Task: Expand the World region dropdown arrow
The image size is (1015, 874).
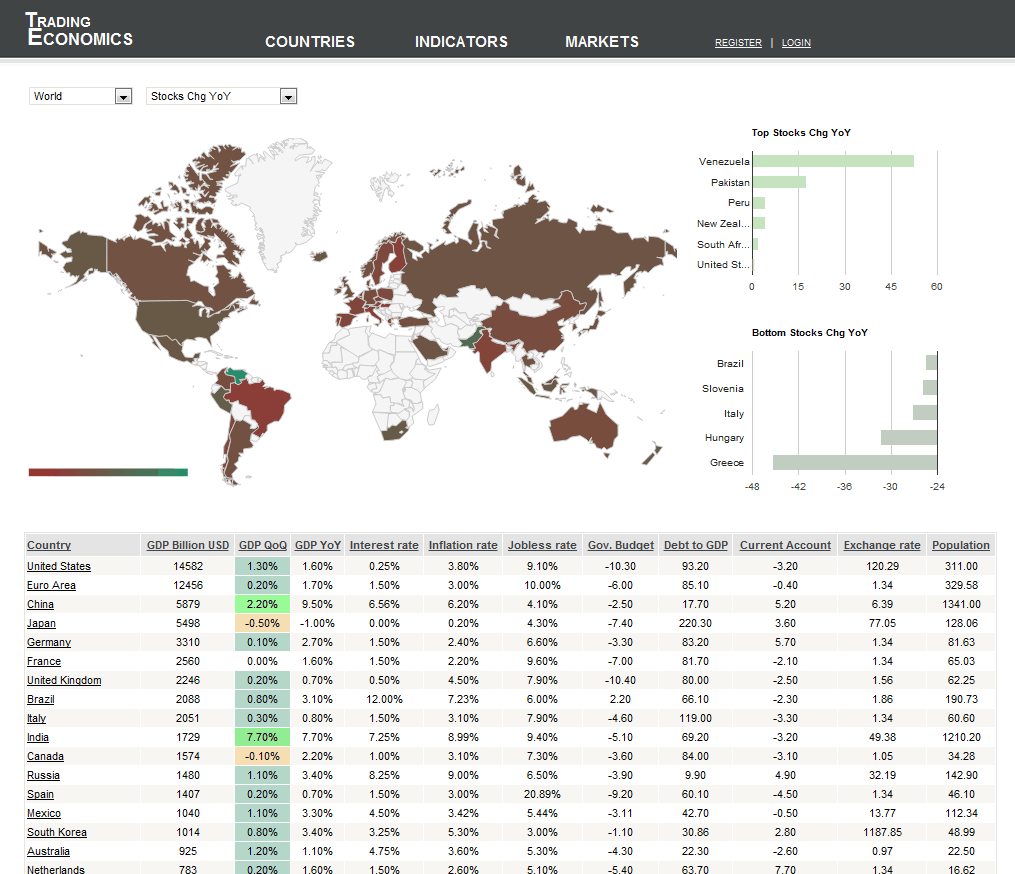Action: pos(123,96)
